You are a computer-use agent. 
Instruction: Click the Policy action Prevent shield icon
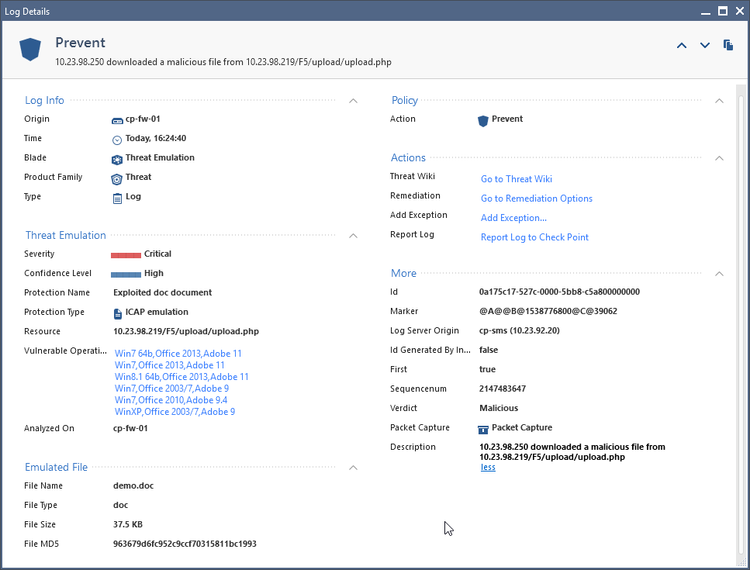(483, 120)
